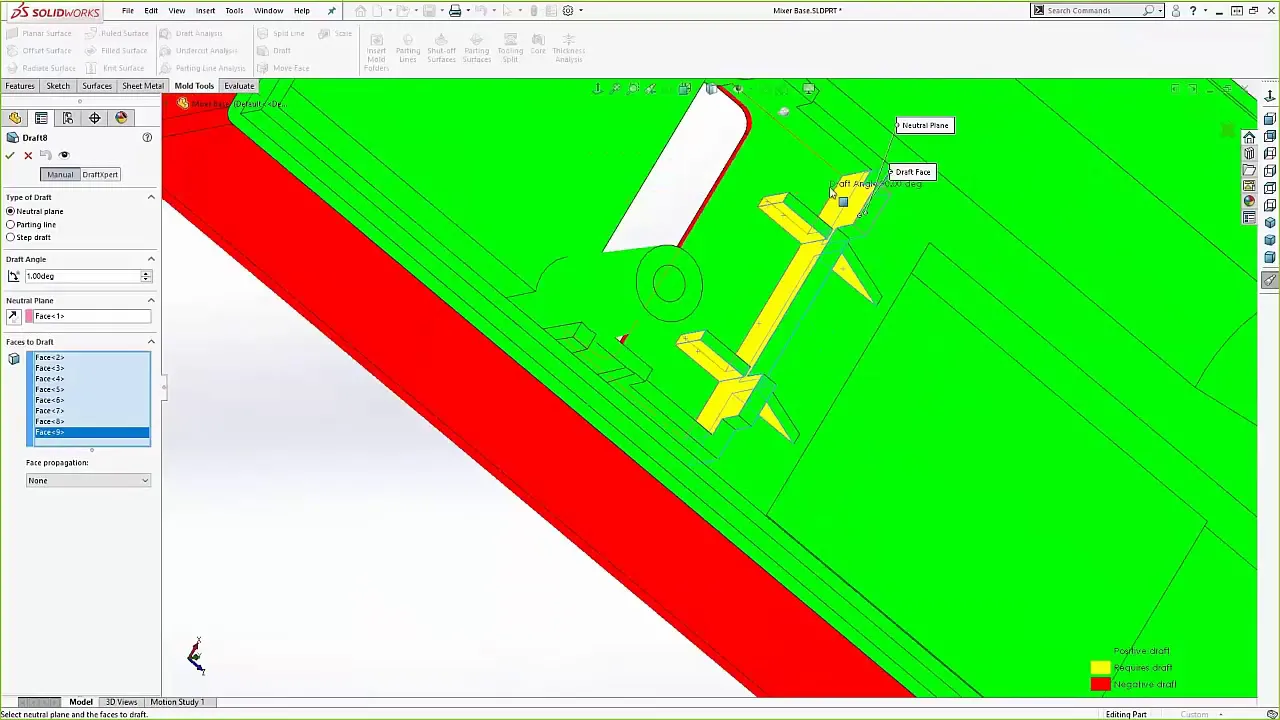This screenshot has height=720, width=1280.
Task: Open Appearances color ball in task pane
Action: [1249, 201]
